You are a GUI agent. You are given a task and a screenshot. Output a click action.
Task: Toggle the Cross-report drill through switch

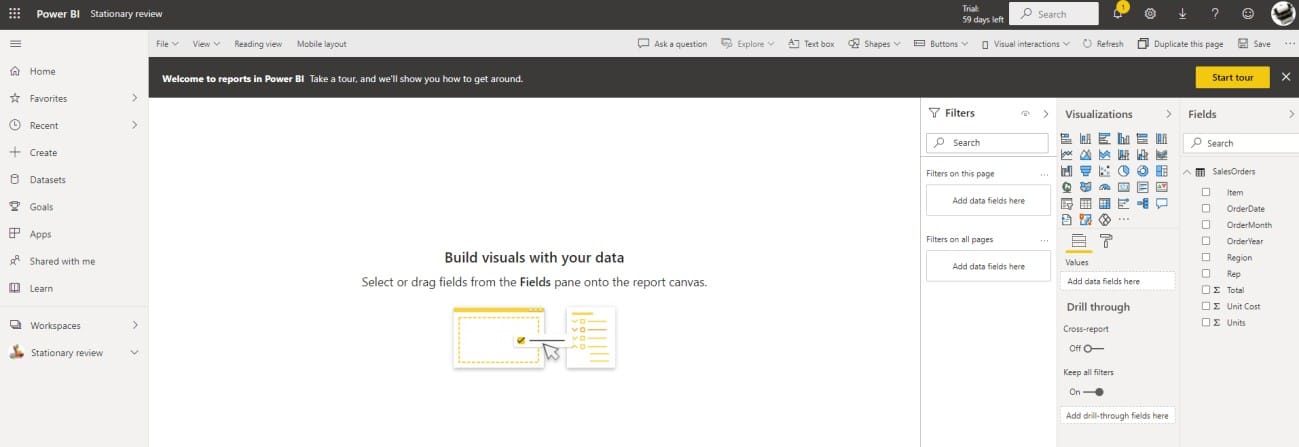[1094, 348]
